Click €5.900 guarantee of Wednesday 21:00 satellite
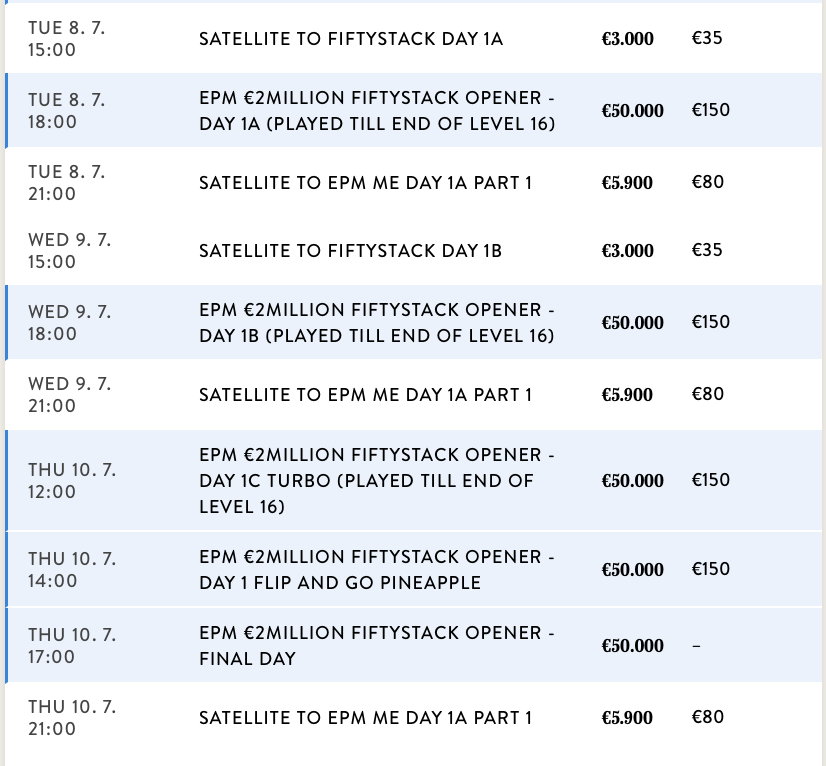The height and width of the screenshot is (766, 826). point(627,395)
